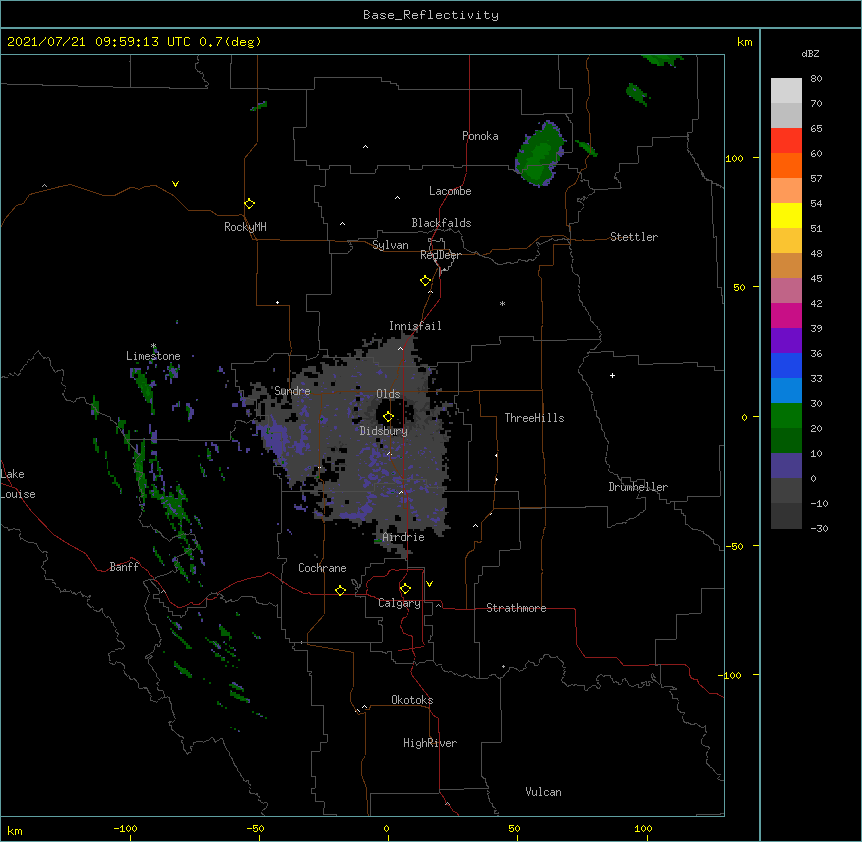The image size is (862, 842).
Task: Pick the pink 42-45 dBZ swatch
Action: click(x=786, y=291)
